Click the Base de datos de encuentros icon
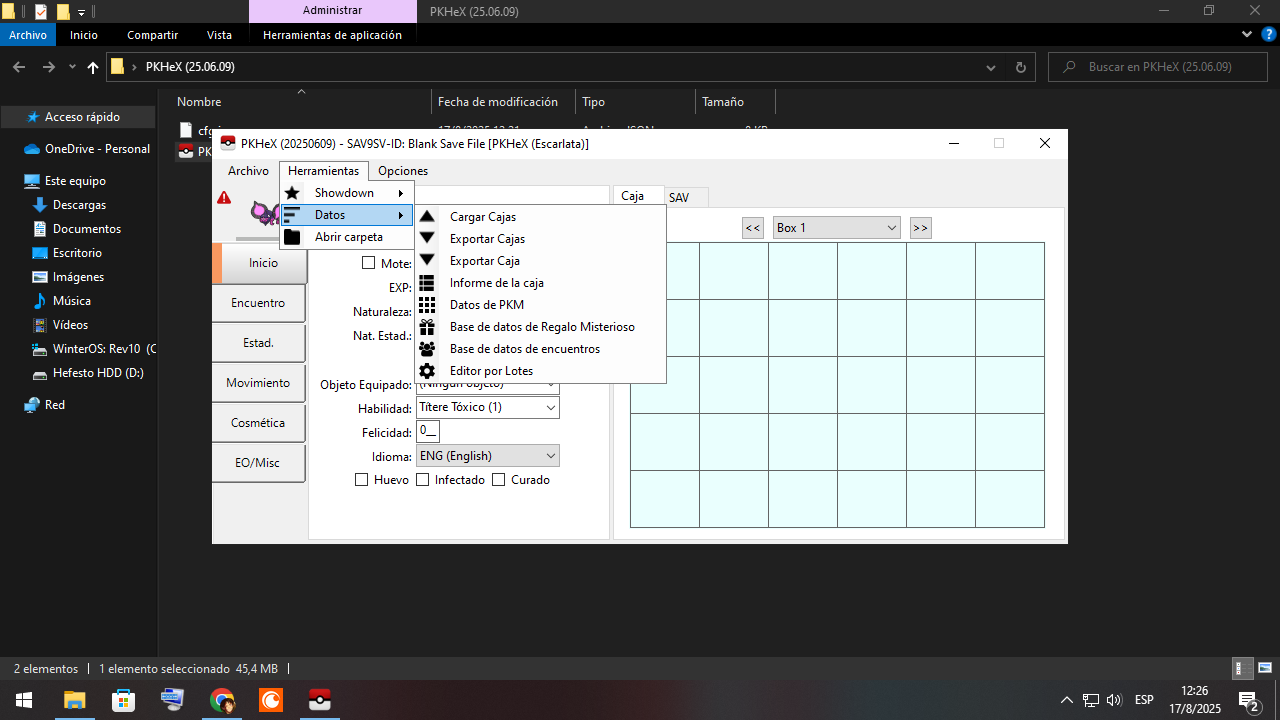 click(x=427, y=349)
